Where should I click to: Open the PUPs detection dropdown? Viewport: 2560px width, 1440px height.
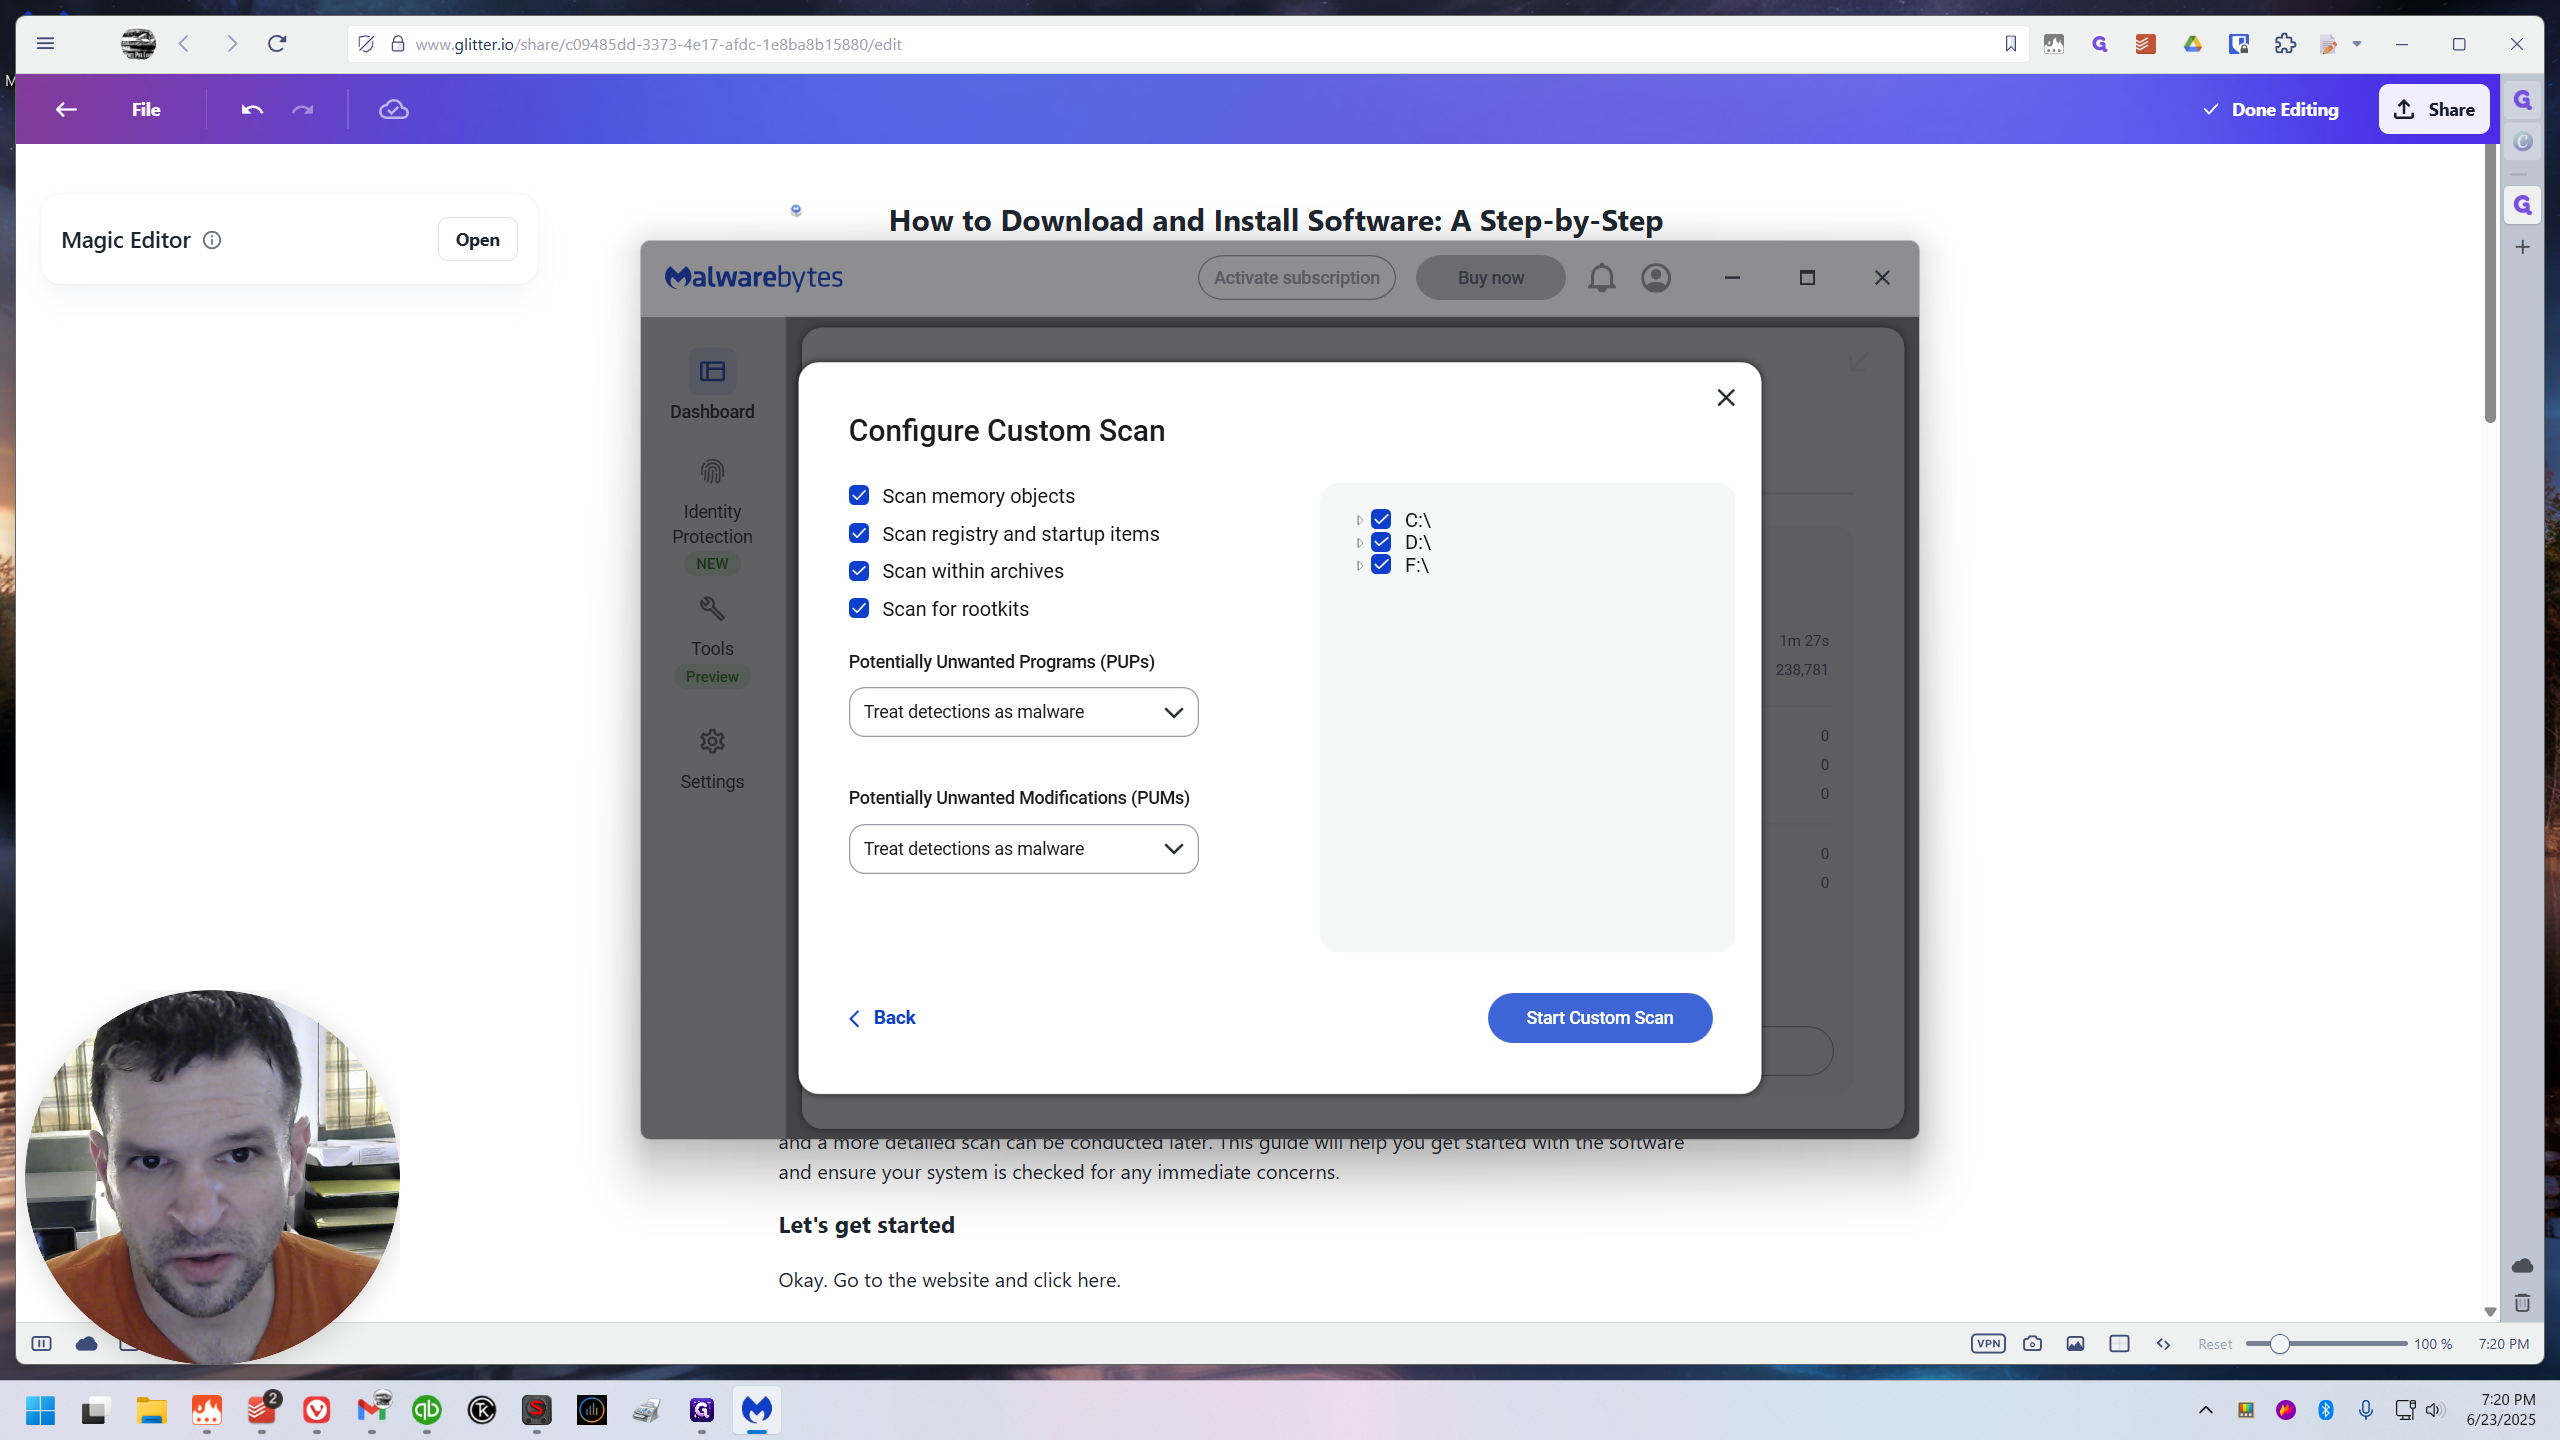[1023, 712]
